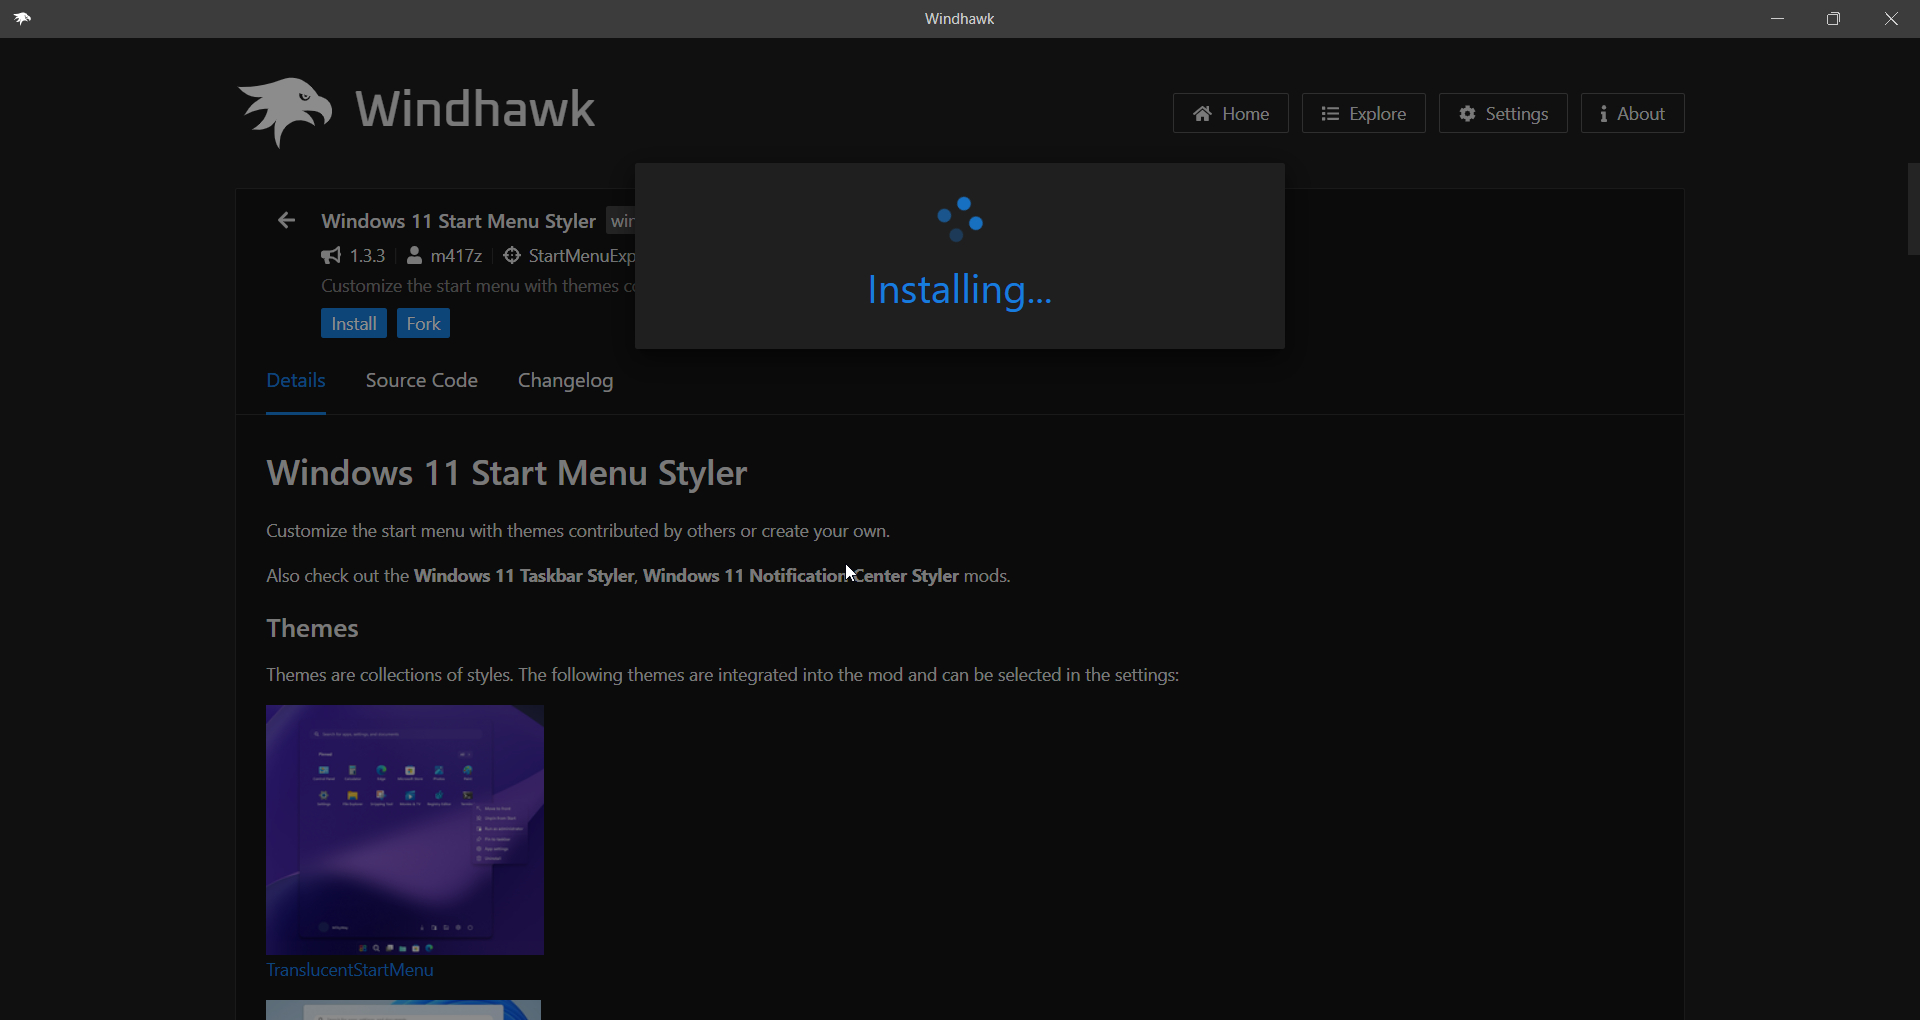Click the vertical scrollbar thumb
The image size is (1920, 1020).
(x=1912, y=209)
